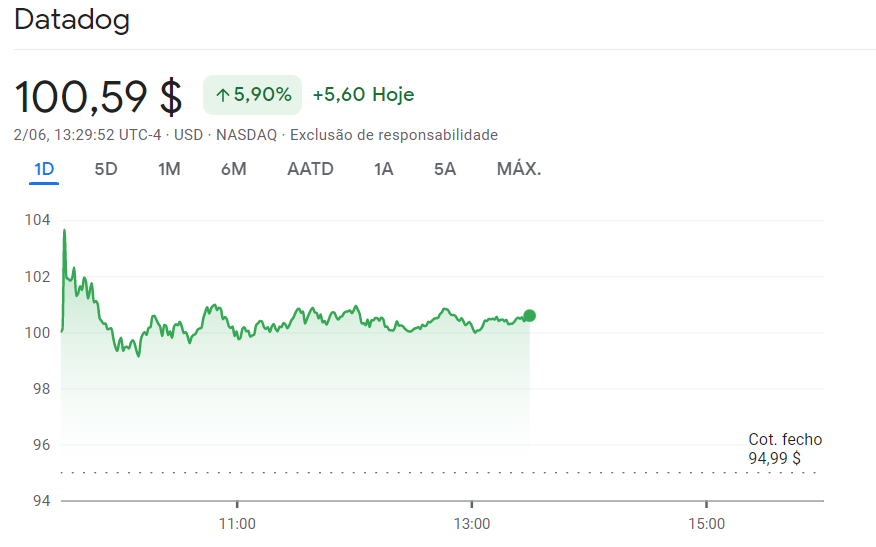Switch to the 1A one-year tab

coord(383,169)
